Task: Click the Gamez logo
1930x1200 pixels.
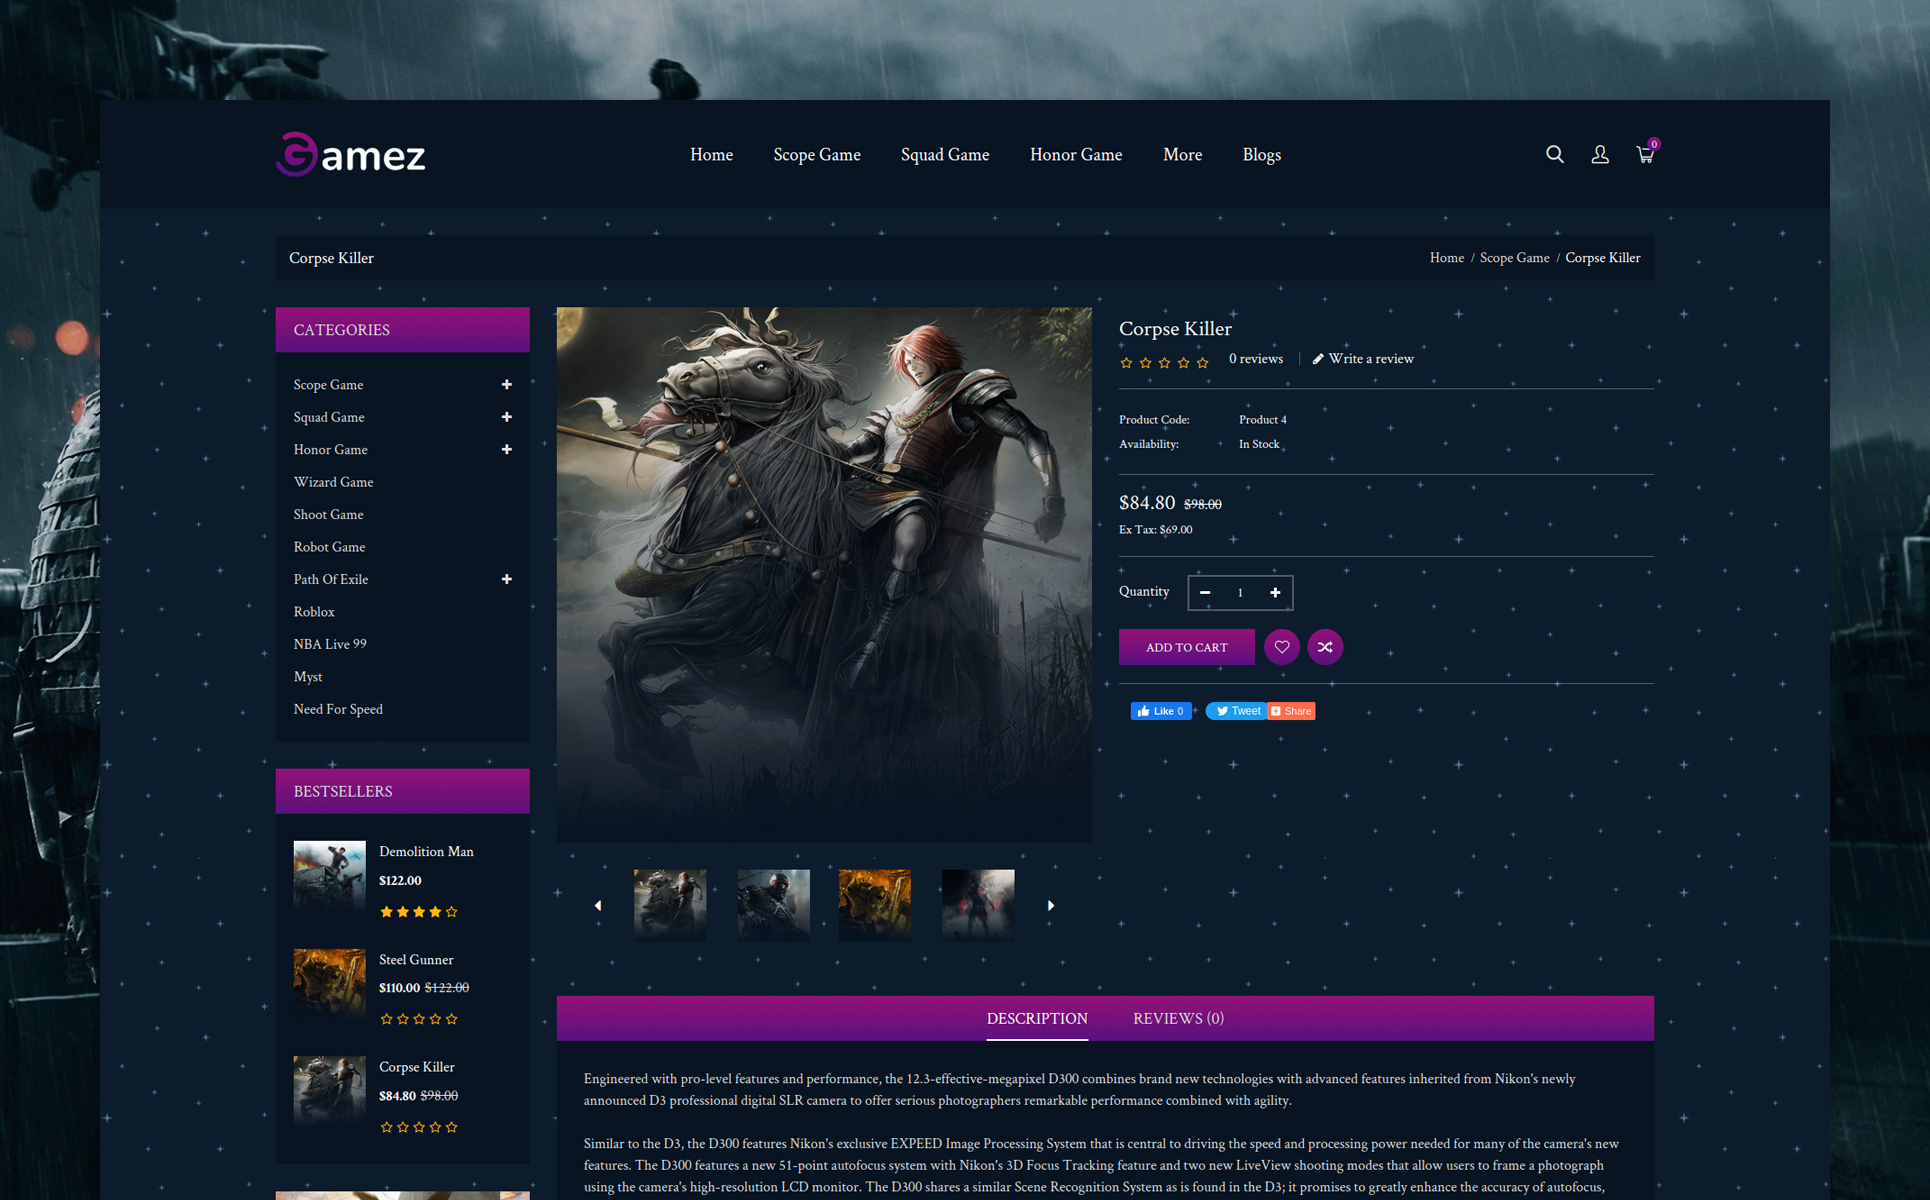Action: 351,155
